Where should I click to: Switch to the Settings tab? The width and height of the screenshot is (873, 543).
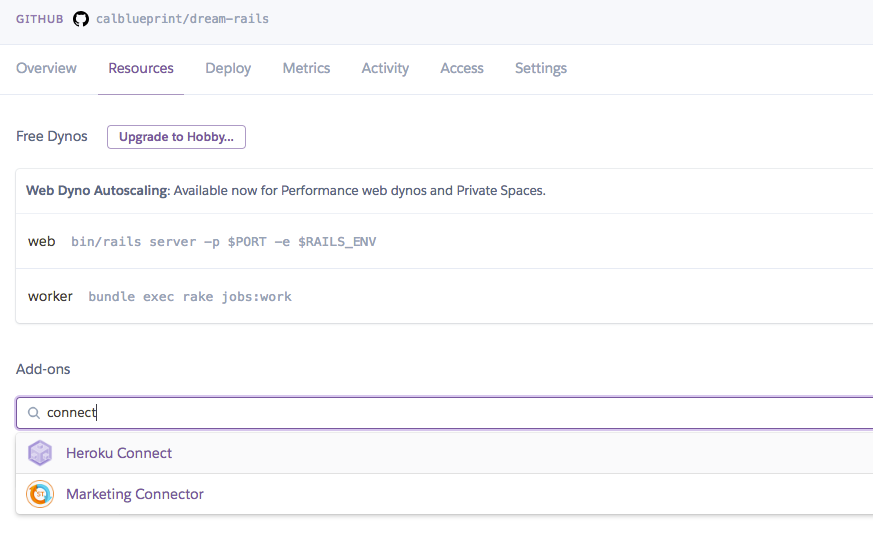(x=541, y=68)
